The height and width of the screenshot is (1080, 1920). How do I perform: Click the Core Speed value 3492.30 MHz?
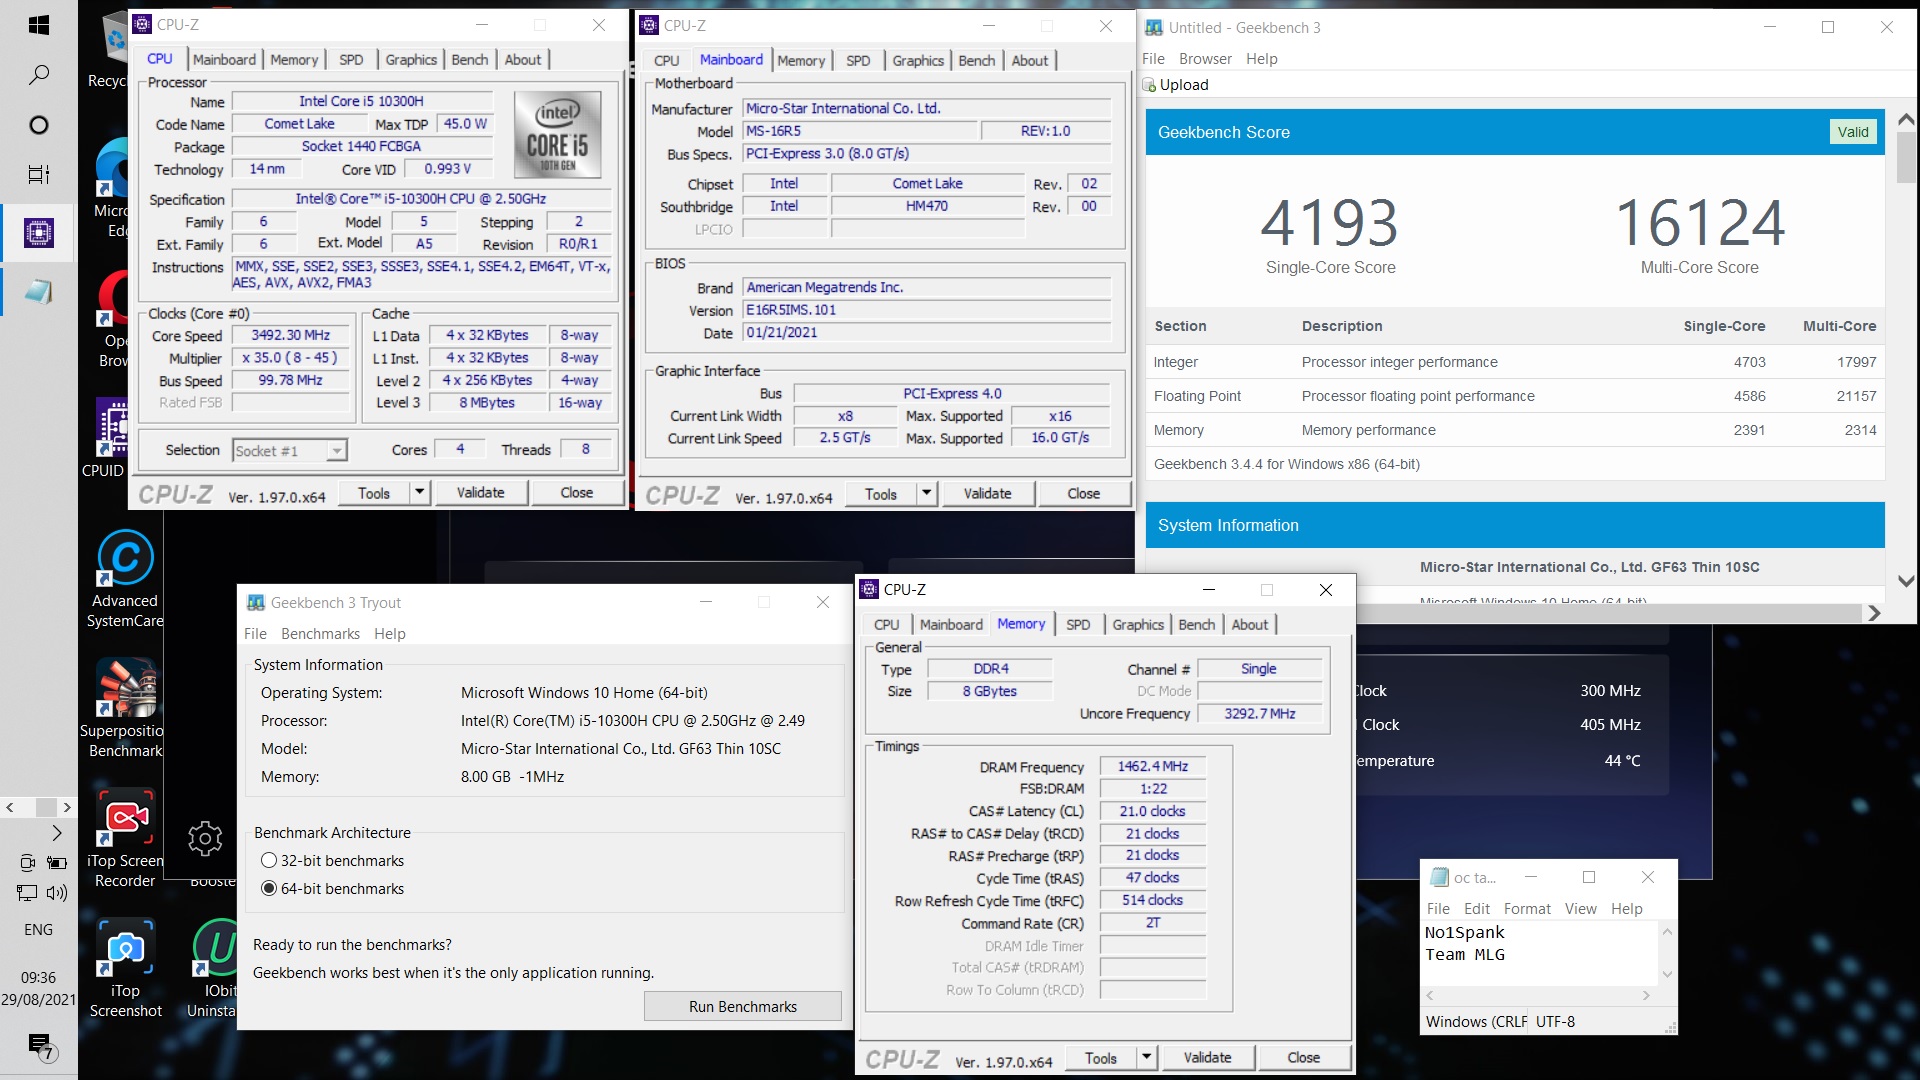coord(291,336)
